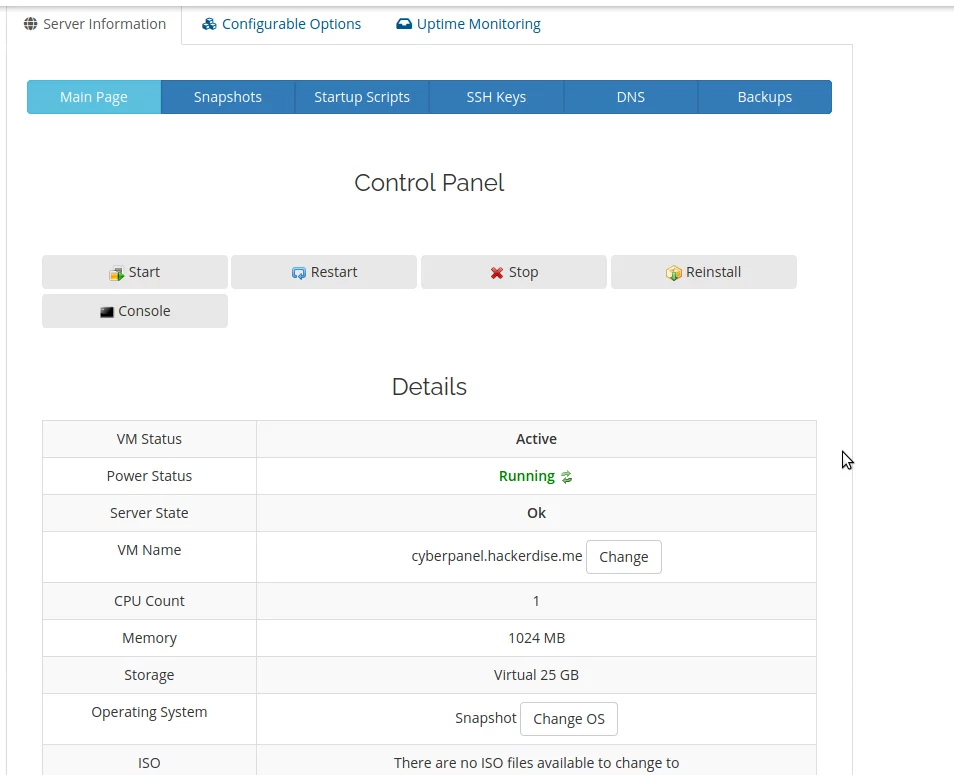Image resolution: width=954 pixels, height=775 pixels.
Task: Click the red X Stop icon
Action: (496, 273)
